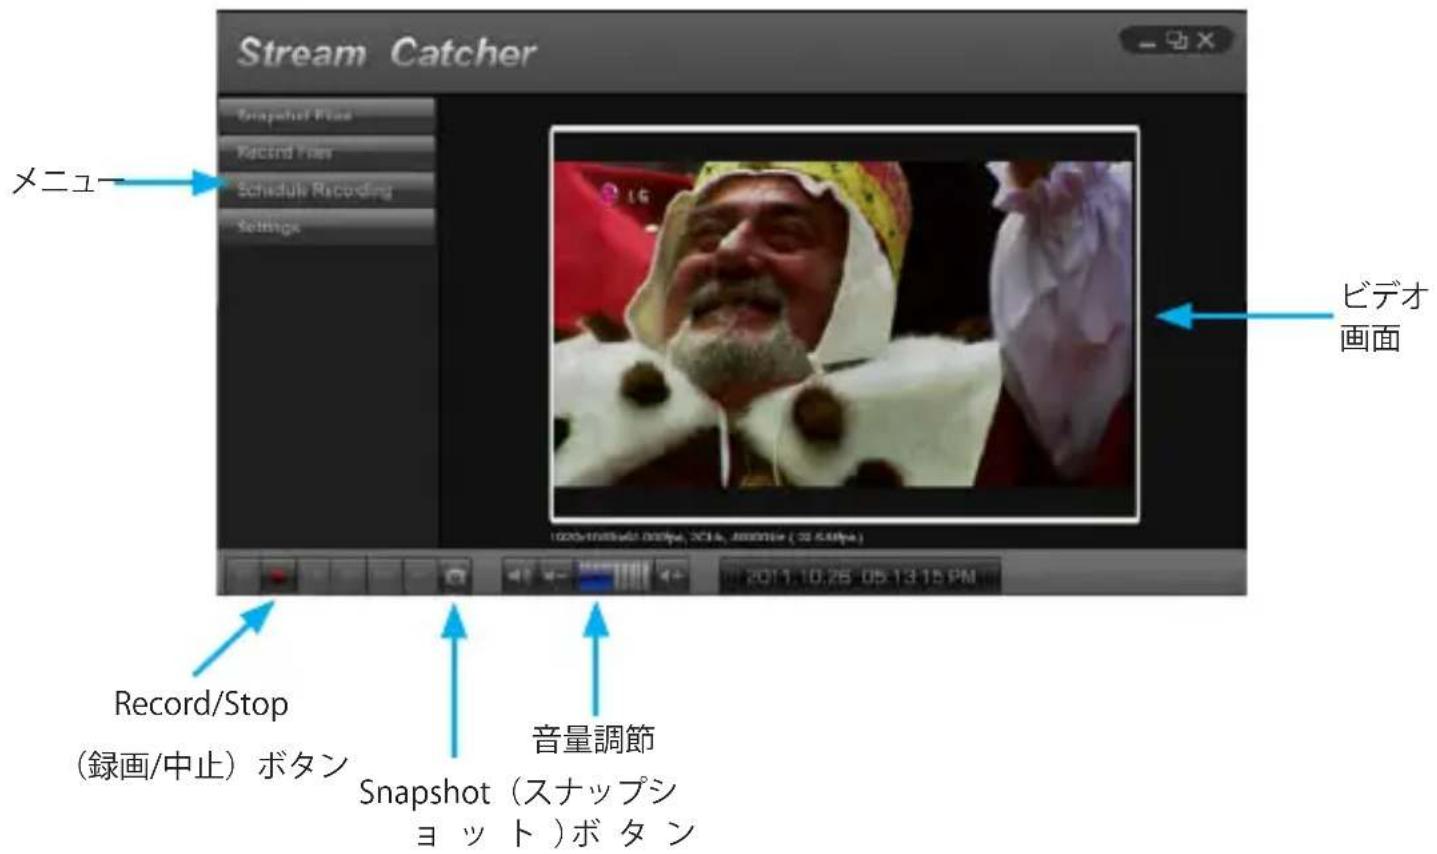The width and height of the screenshot is (1437, 854).
Task: Click the Stream Catcher title text
Action: [x=387, y=53]
